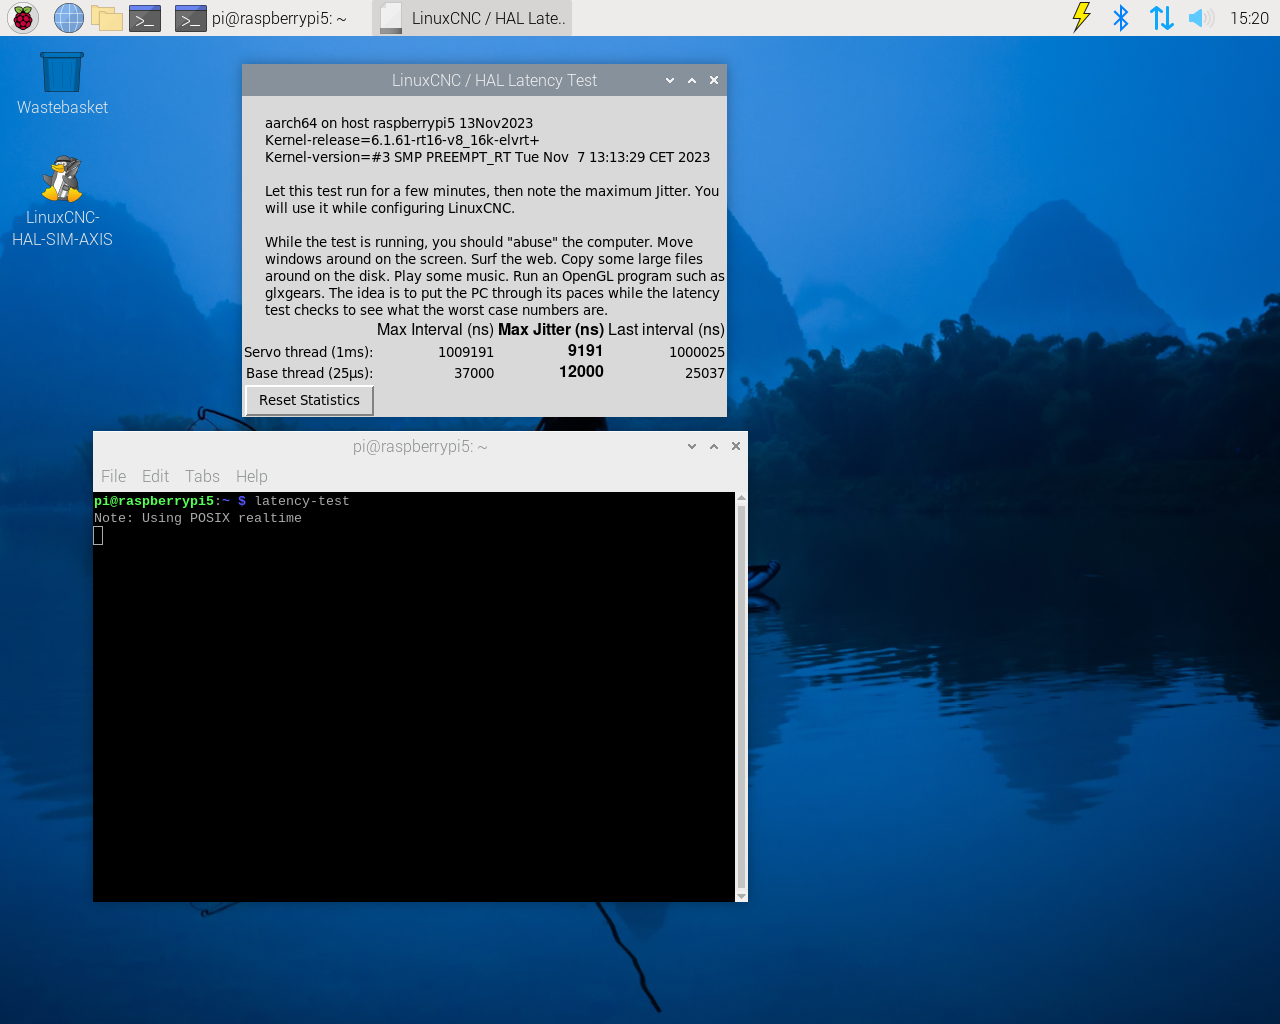Click the 'Note: Using POSIX realtime' terminal line
This screenshot has width=1280, height=1024.
(198, 518)
